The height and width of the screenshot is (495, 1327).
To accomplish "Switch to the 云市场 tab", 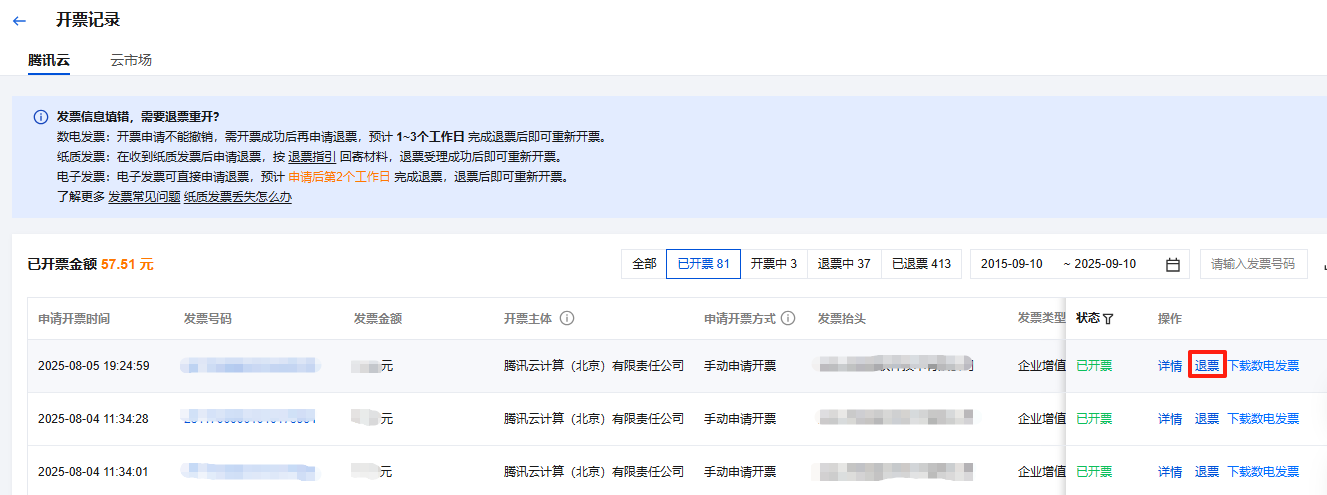I will 131,60.
